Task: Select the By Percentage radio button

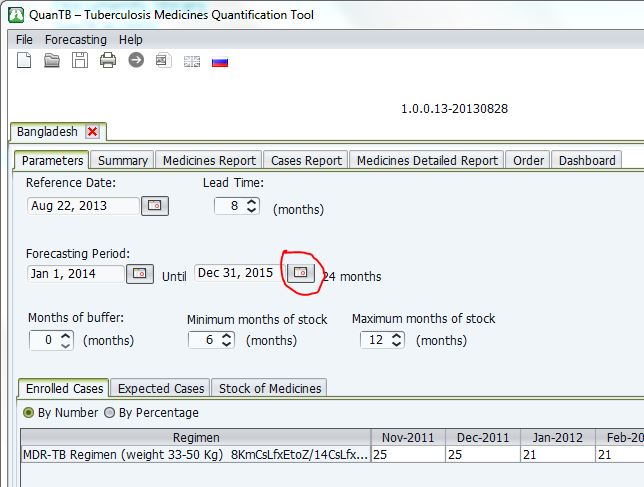Action: [109, 412]
